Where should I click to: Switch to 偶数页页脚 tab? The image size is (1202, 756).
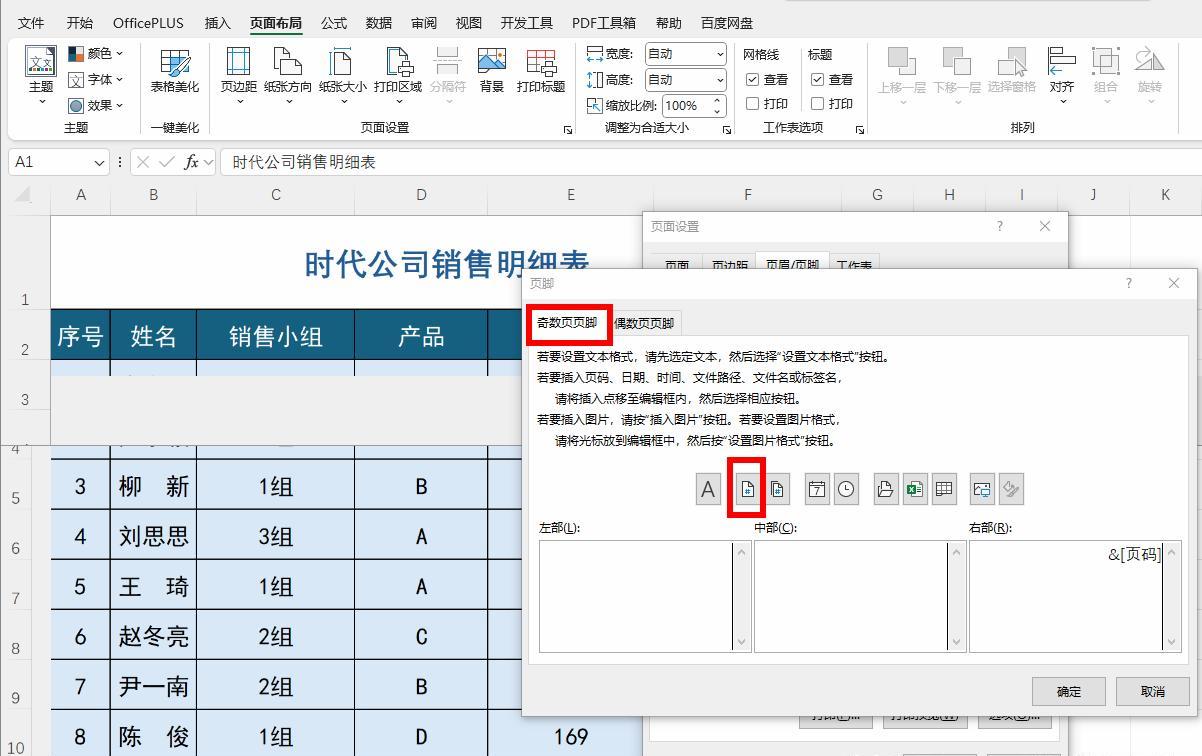click(x=644, y=323)
